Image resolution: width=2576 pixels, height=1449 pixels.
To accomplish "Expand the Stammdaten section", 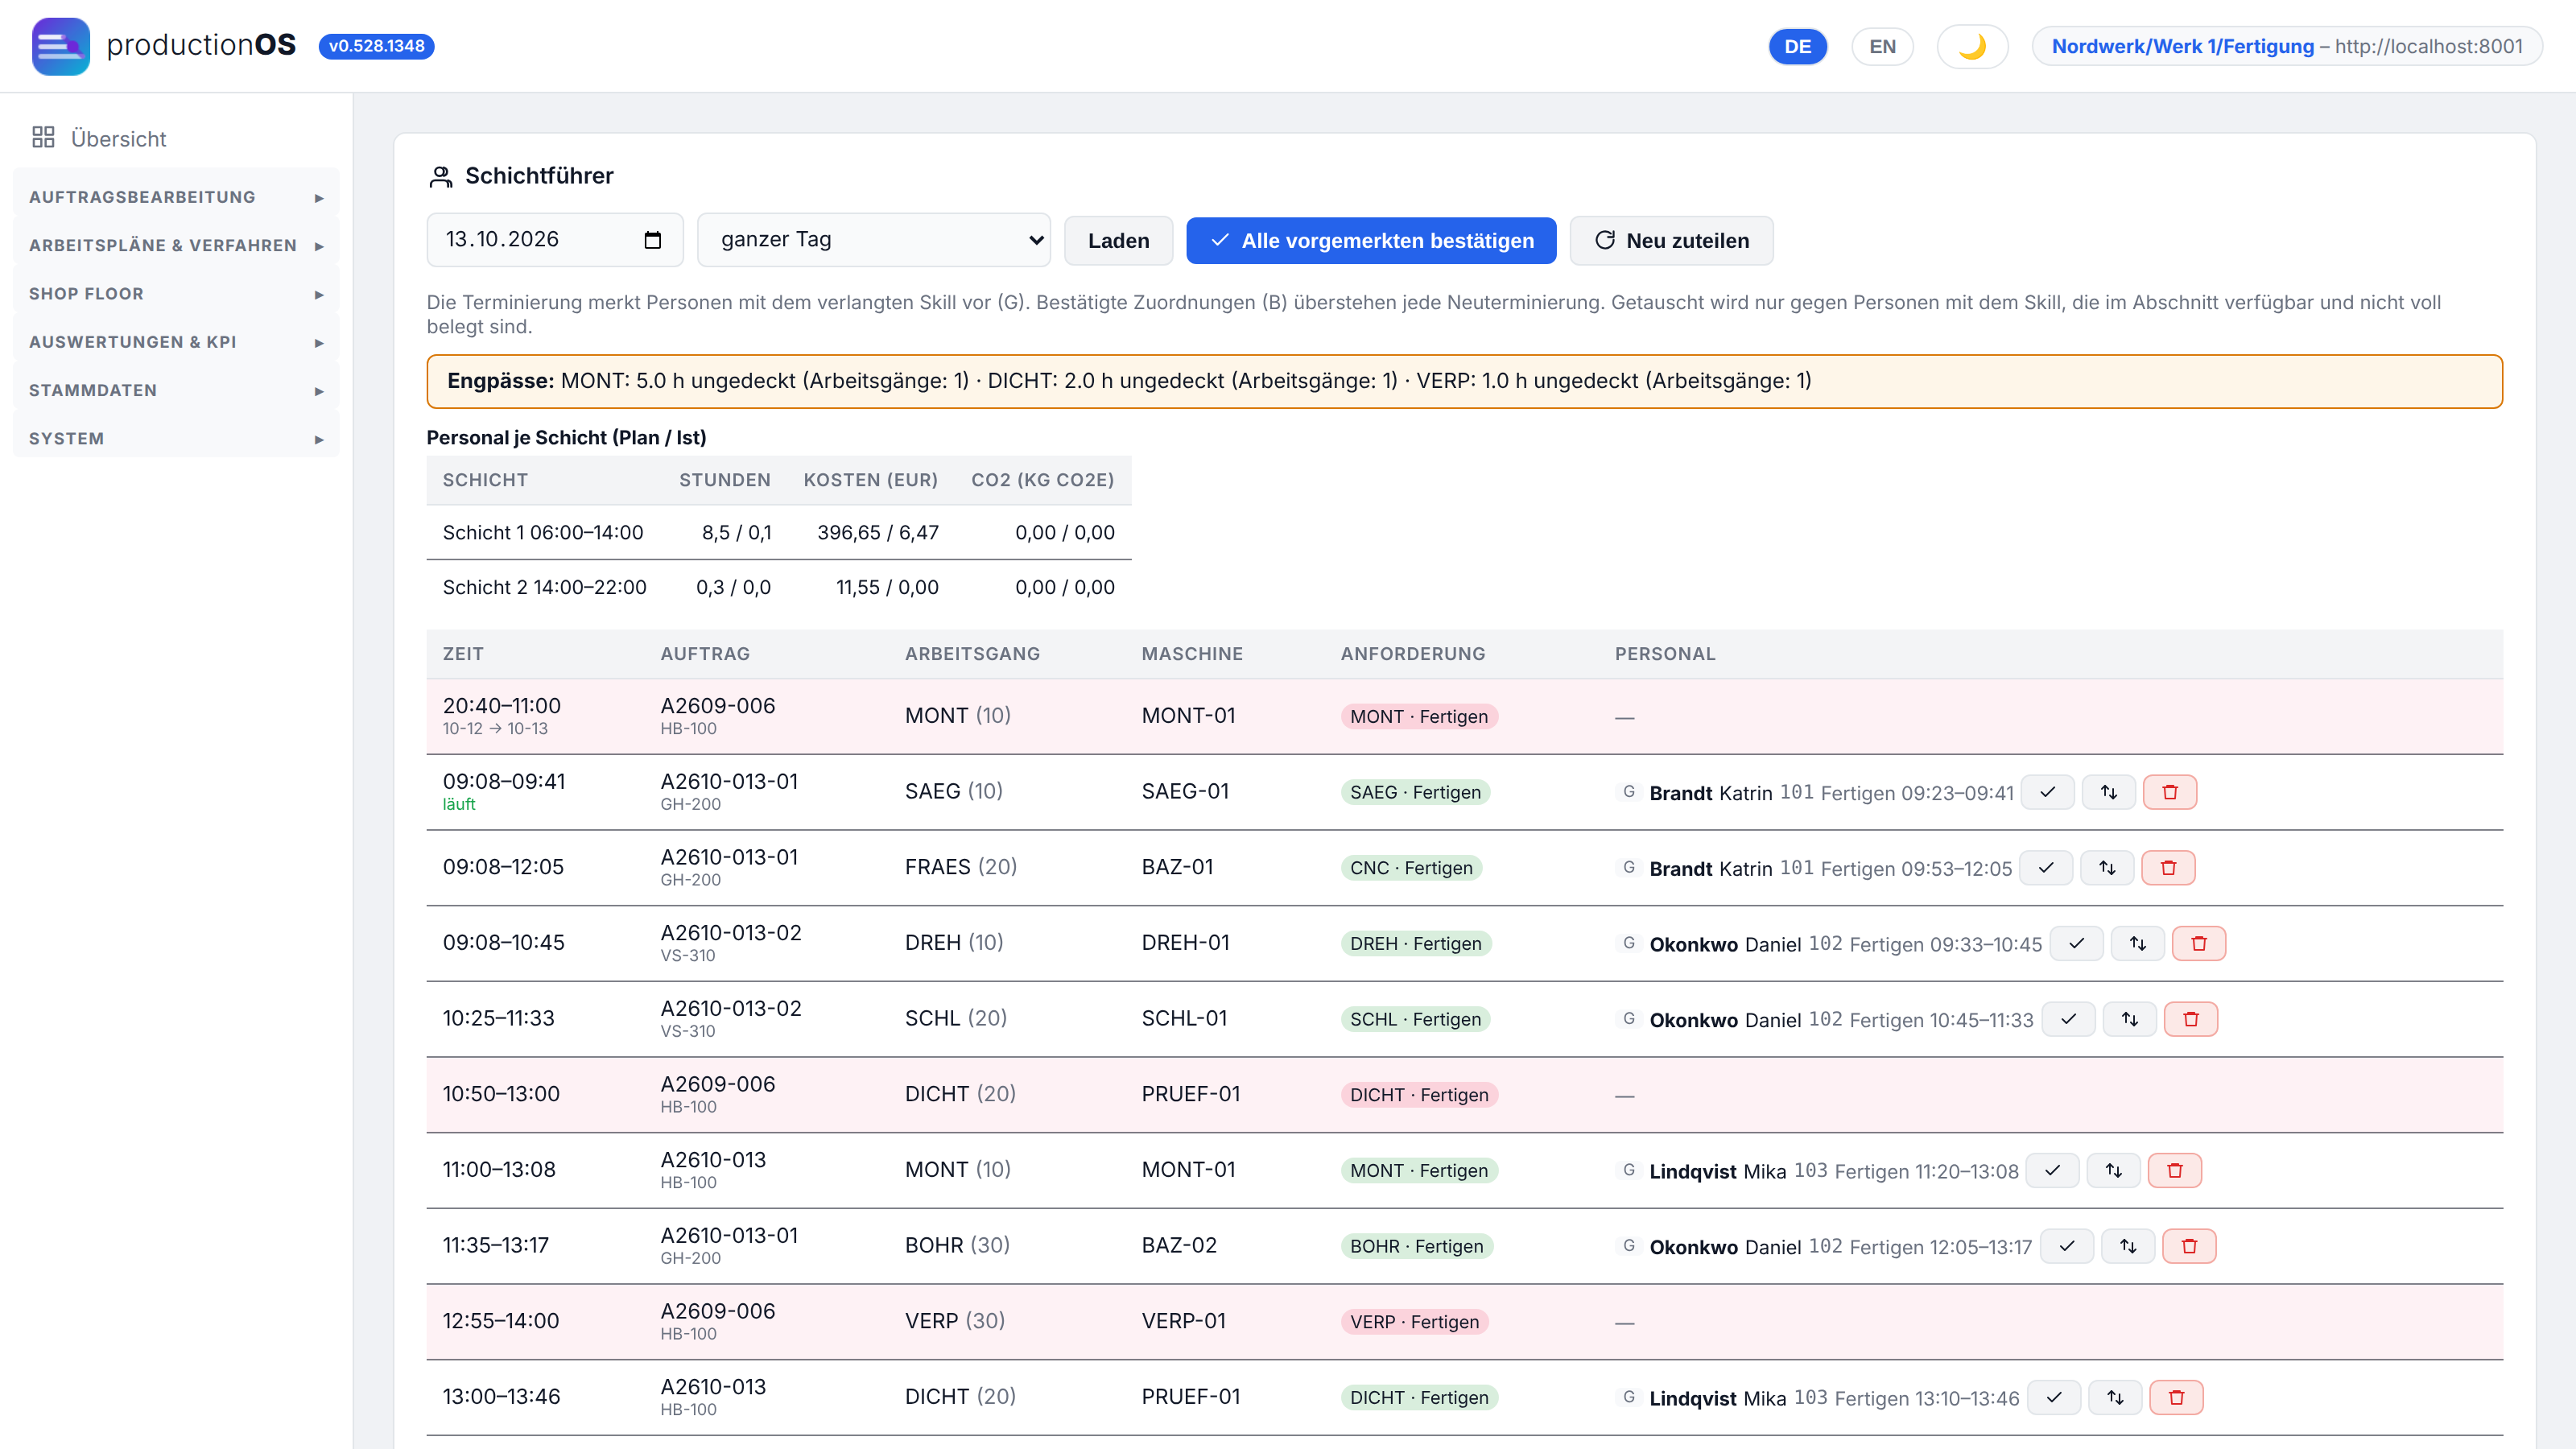I will click(x=176, y=390).
